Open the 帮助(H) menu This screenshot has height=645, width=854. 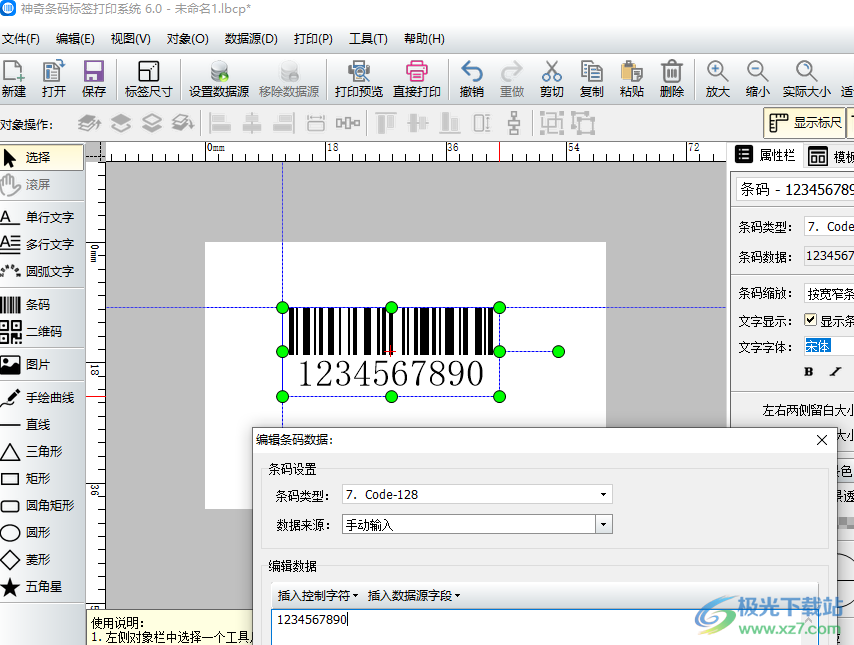pos(424,39)
